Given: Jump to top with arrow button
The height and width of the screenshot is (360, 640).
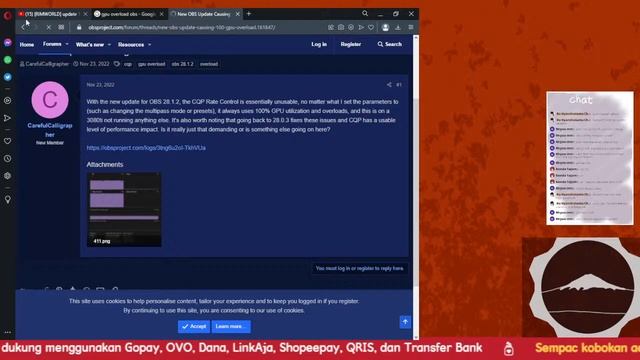Looking at the screenshot, I should coord(405,322).
